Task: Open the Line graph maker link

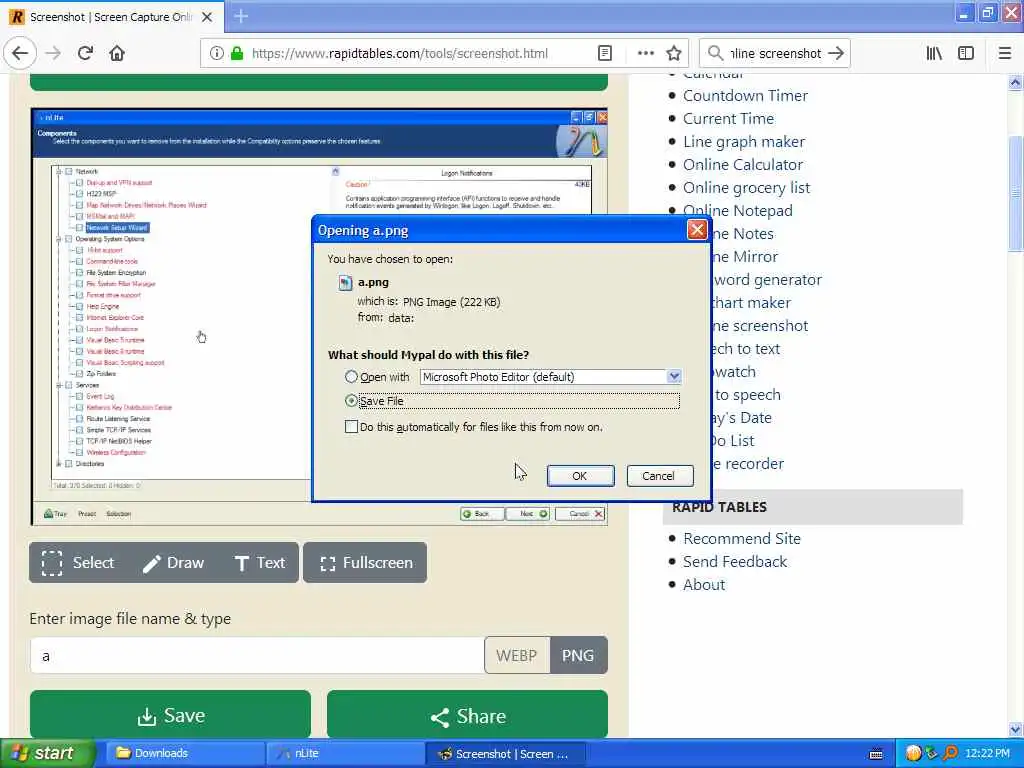Action: pos(744,141)
